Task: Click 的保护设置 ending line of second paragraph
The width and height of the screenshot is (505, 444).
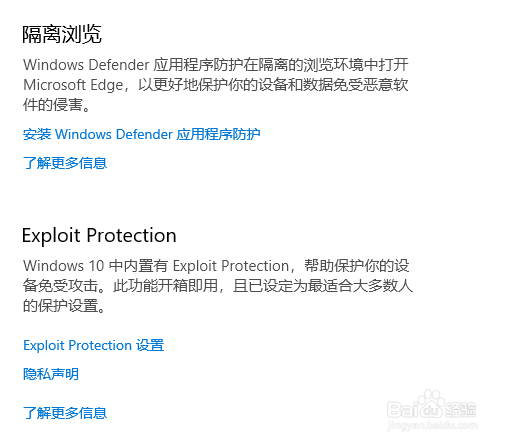Action: (60, 306)
